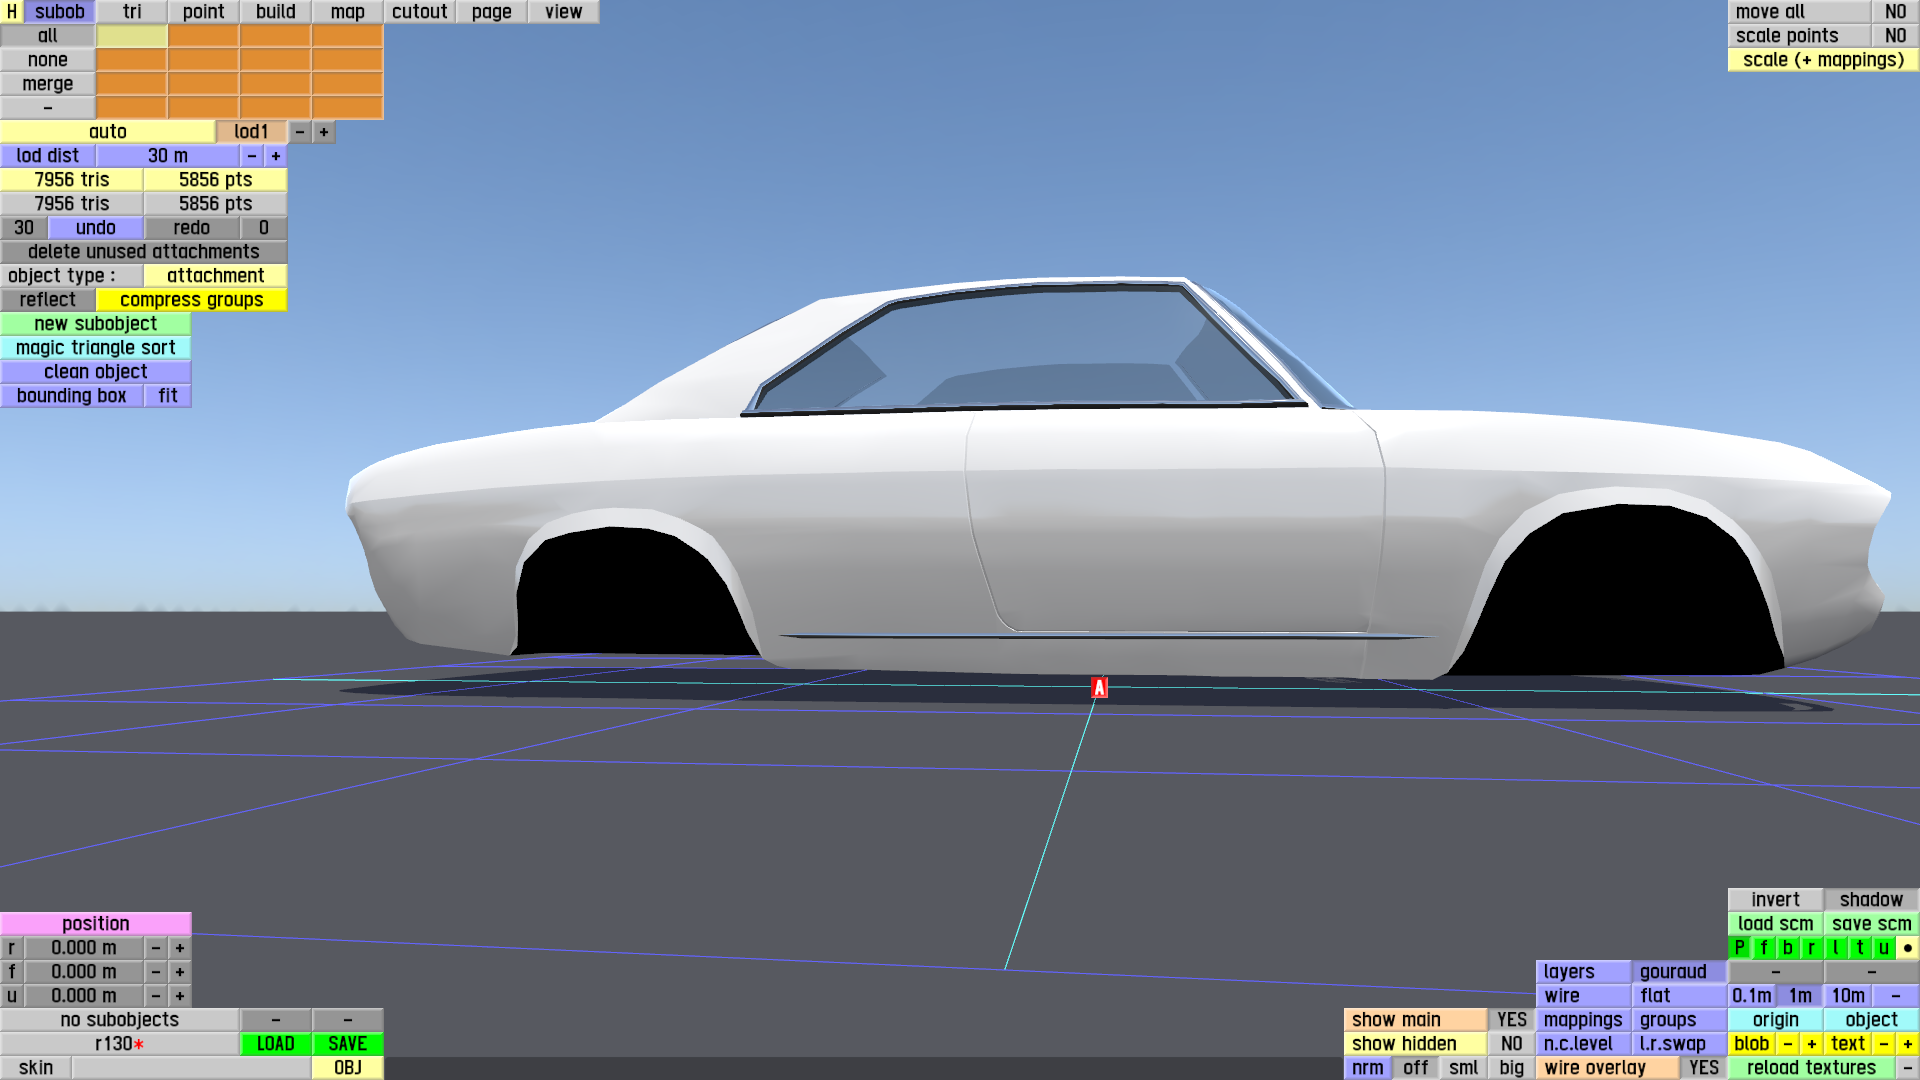Click the P perspective view button
This screenshot has width=1920, height=1080.
(x=1739, y=947)
